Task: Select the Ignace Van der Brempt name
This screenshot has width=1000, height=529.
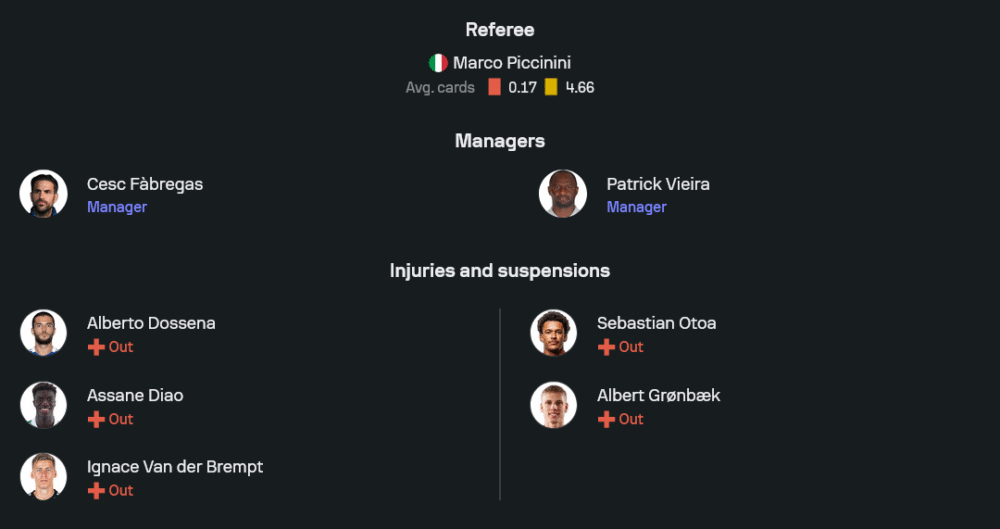Action: [175, 467]
